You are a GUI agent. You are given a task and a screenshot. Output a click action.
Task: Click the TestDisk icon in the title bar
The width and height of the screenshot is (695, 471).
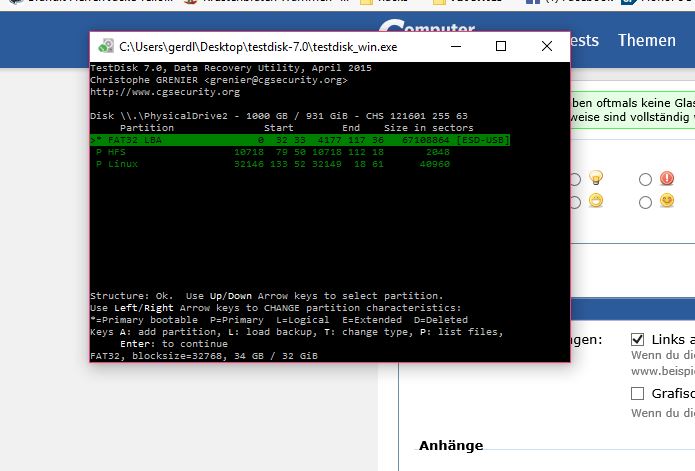tap(106, 46)
